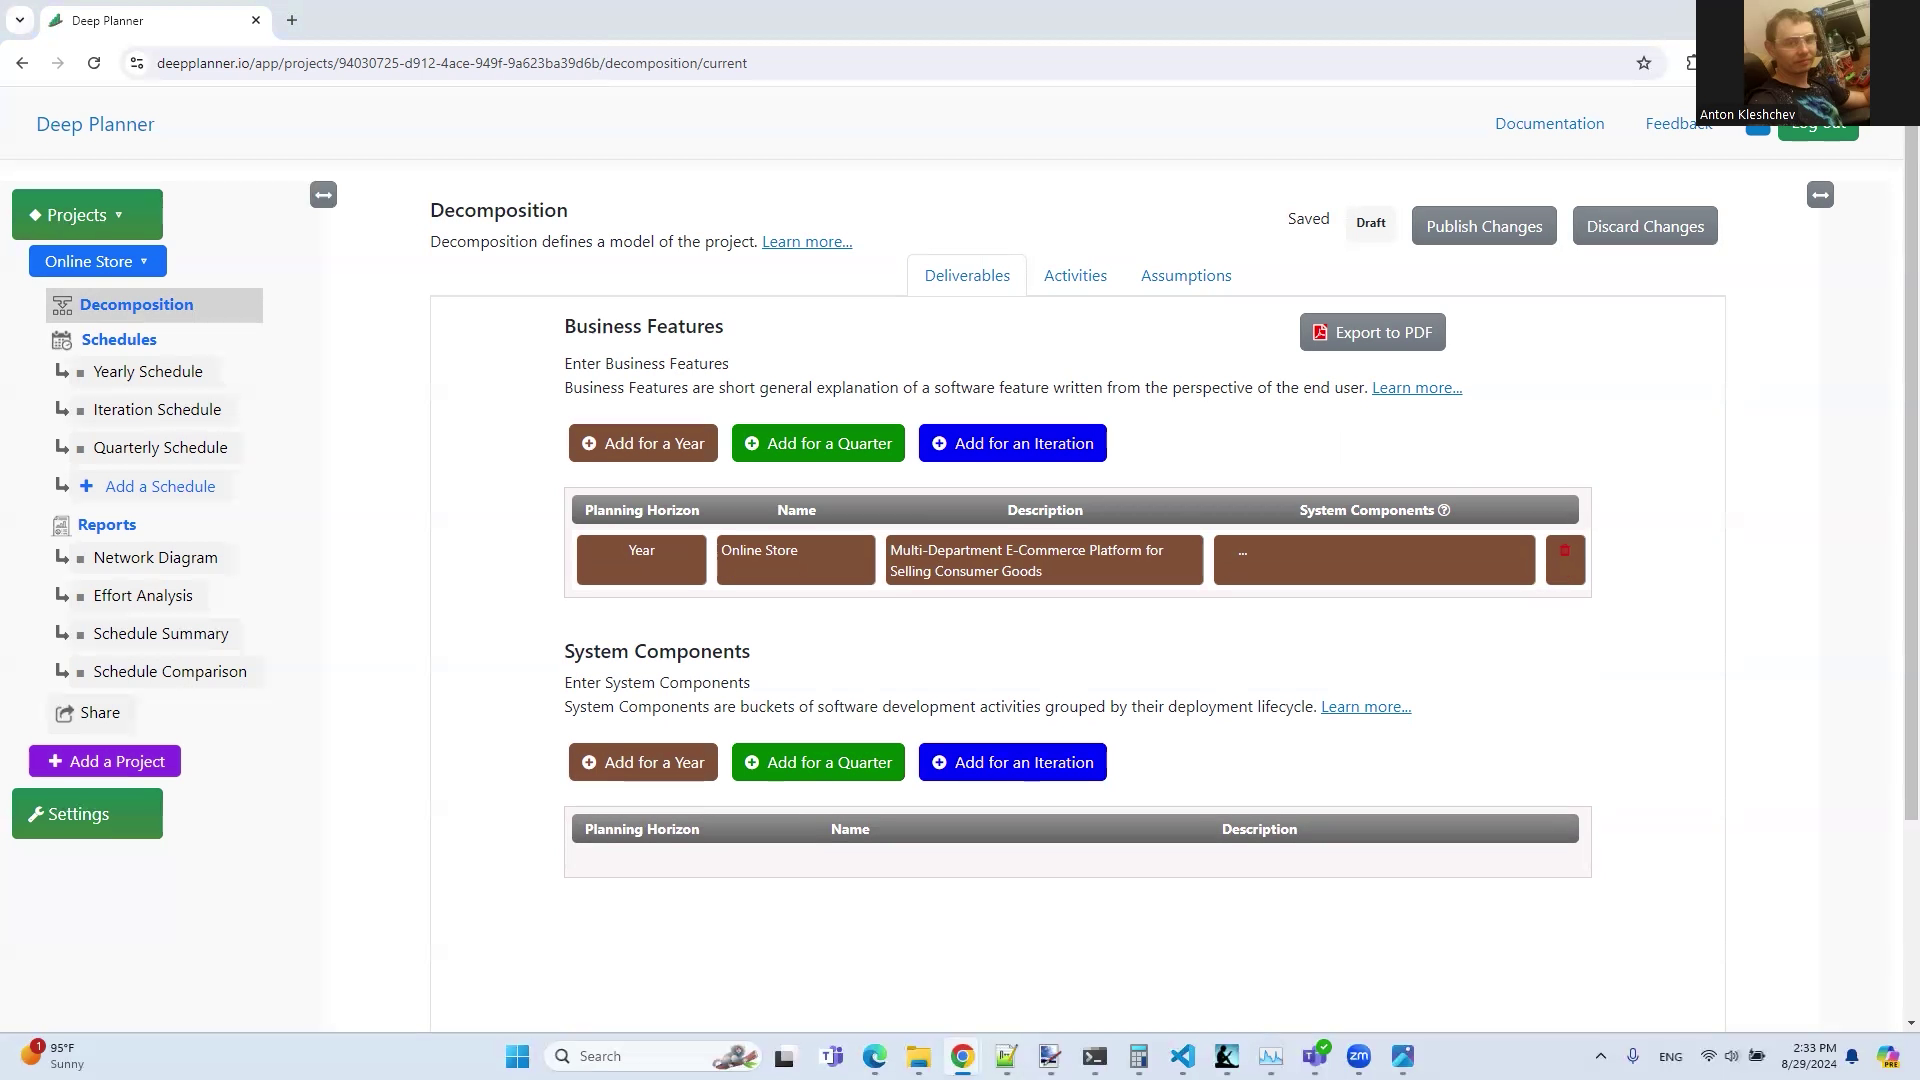Click Publish Changes
The width and height of the screenshot is (1920, 1080).
1484,226
